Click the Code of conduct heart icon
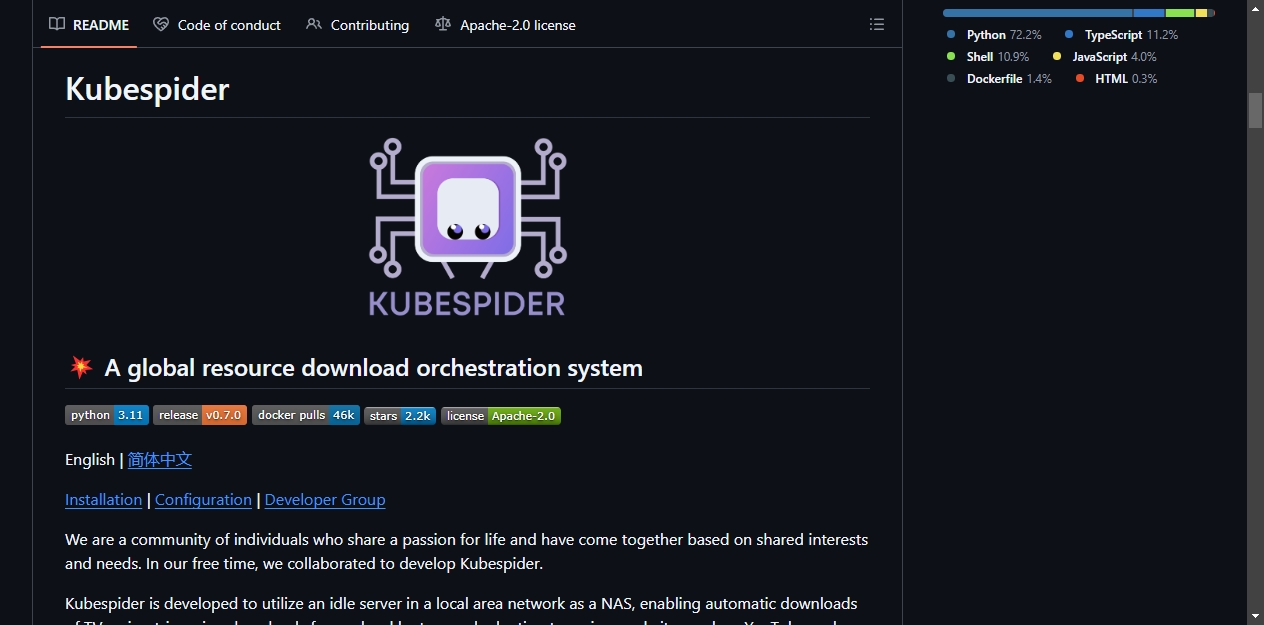Viewport: 1264px width, 625px height. click(161, 24)
